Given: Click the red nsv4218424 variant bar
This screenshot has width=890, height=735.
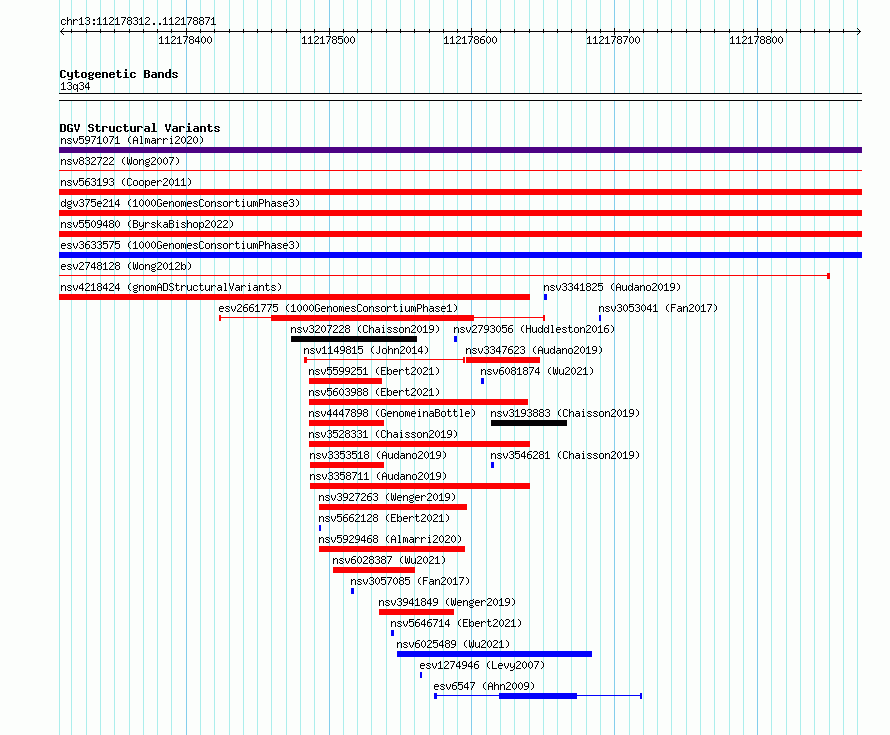Looking at the screenshot, I should (295, 297).
